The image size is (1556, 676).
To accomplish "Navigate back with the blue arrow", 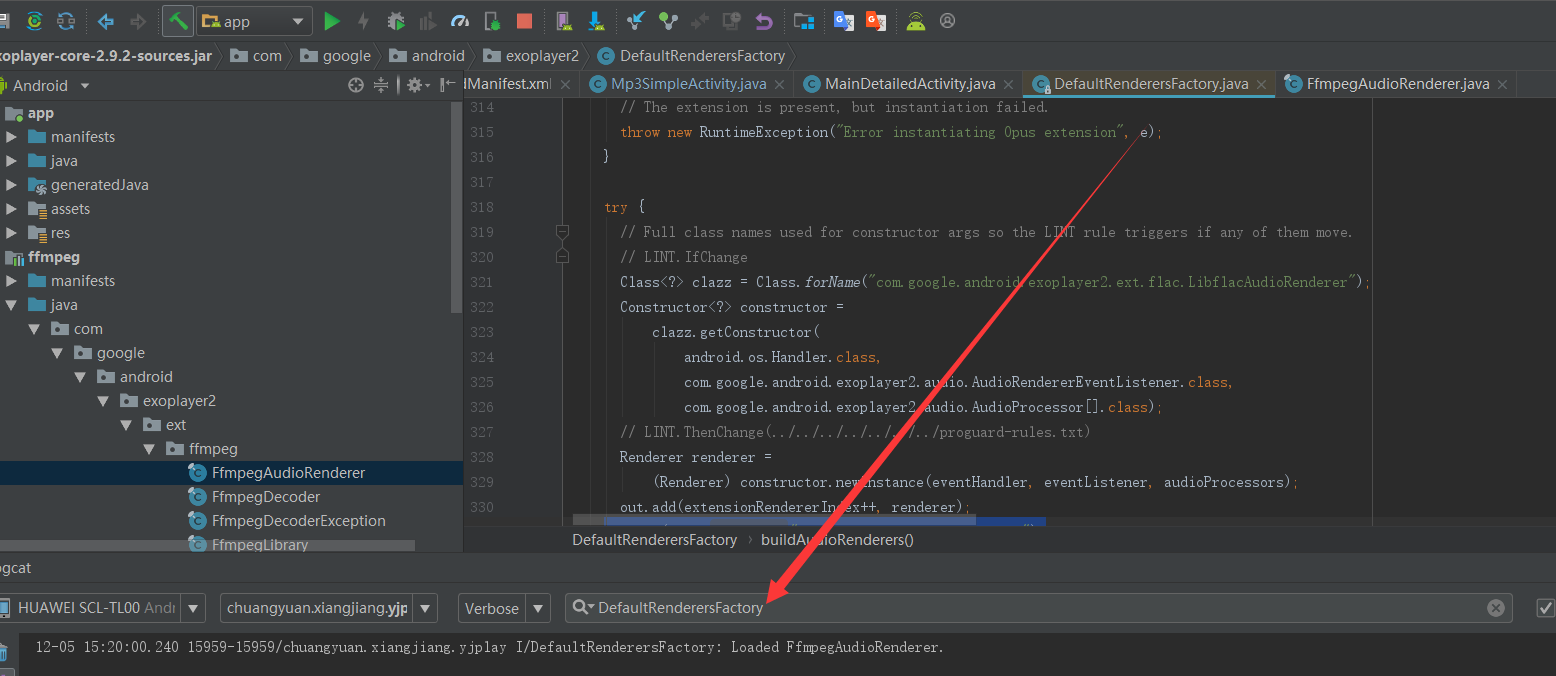I will [106, 21].
